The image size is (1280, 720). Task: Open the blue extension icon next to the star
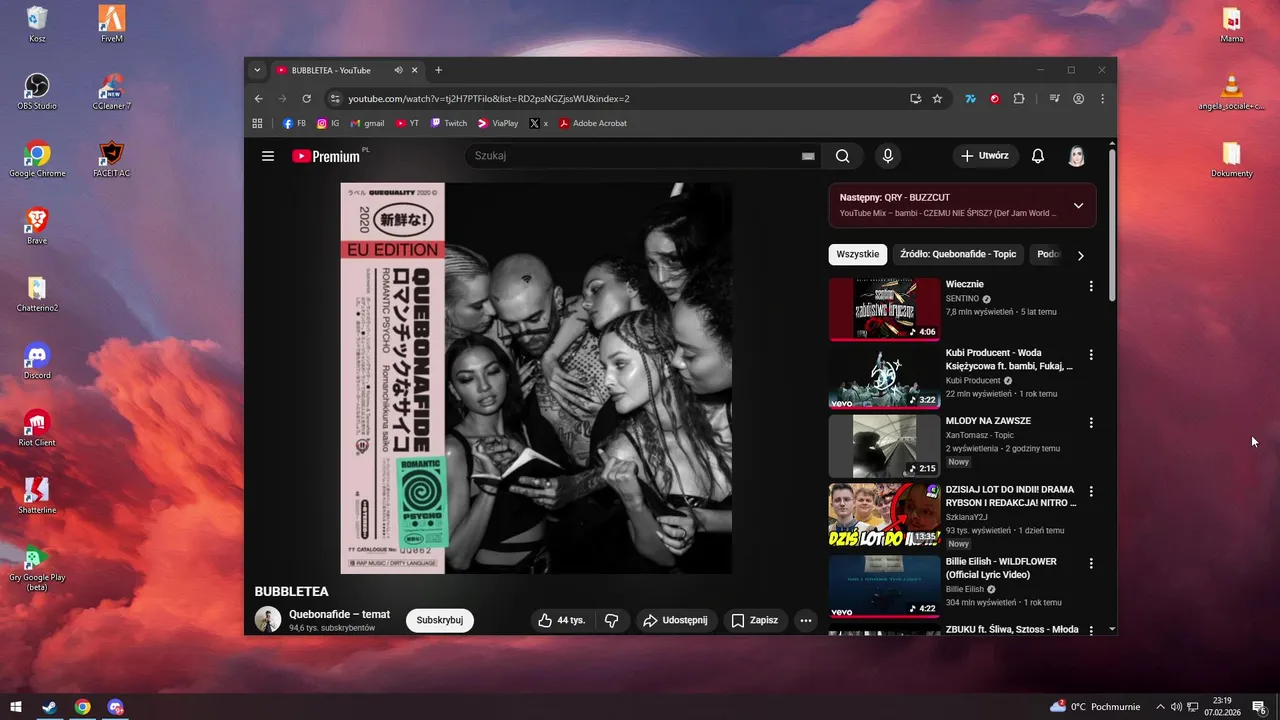click(x=970, y=99)
